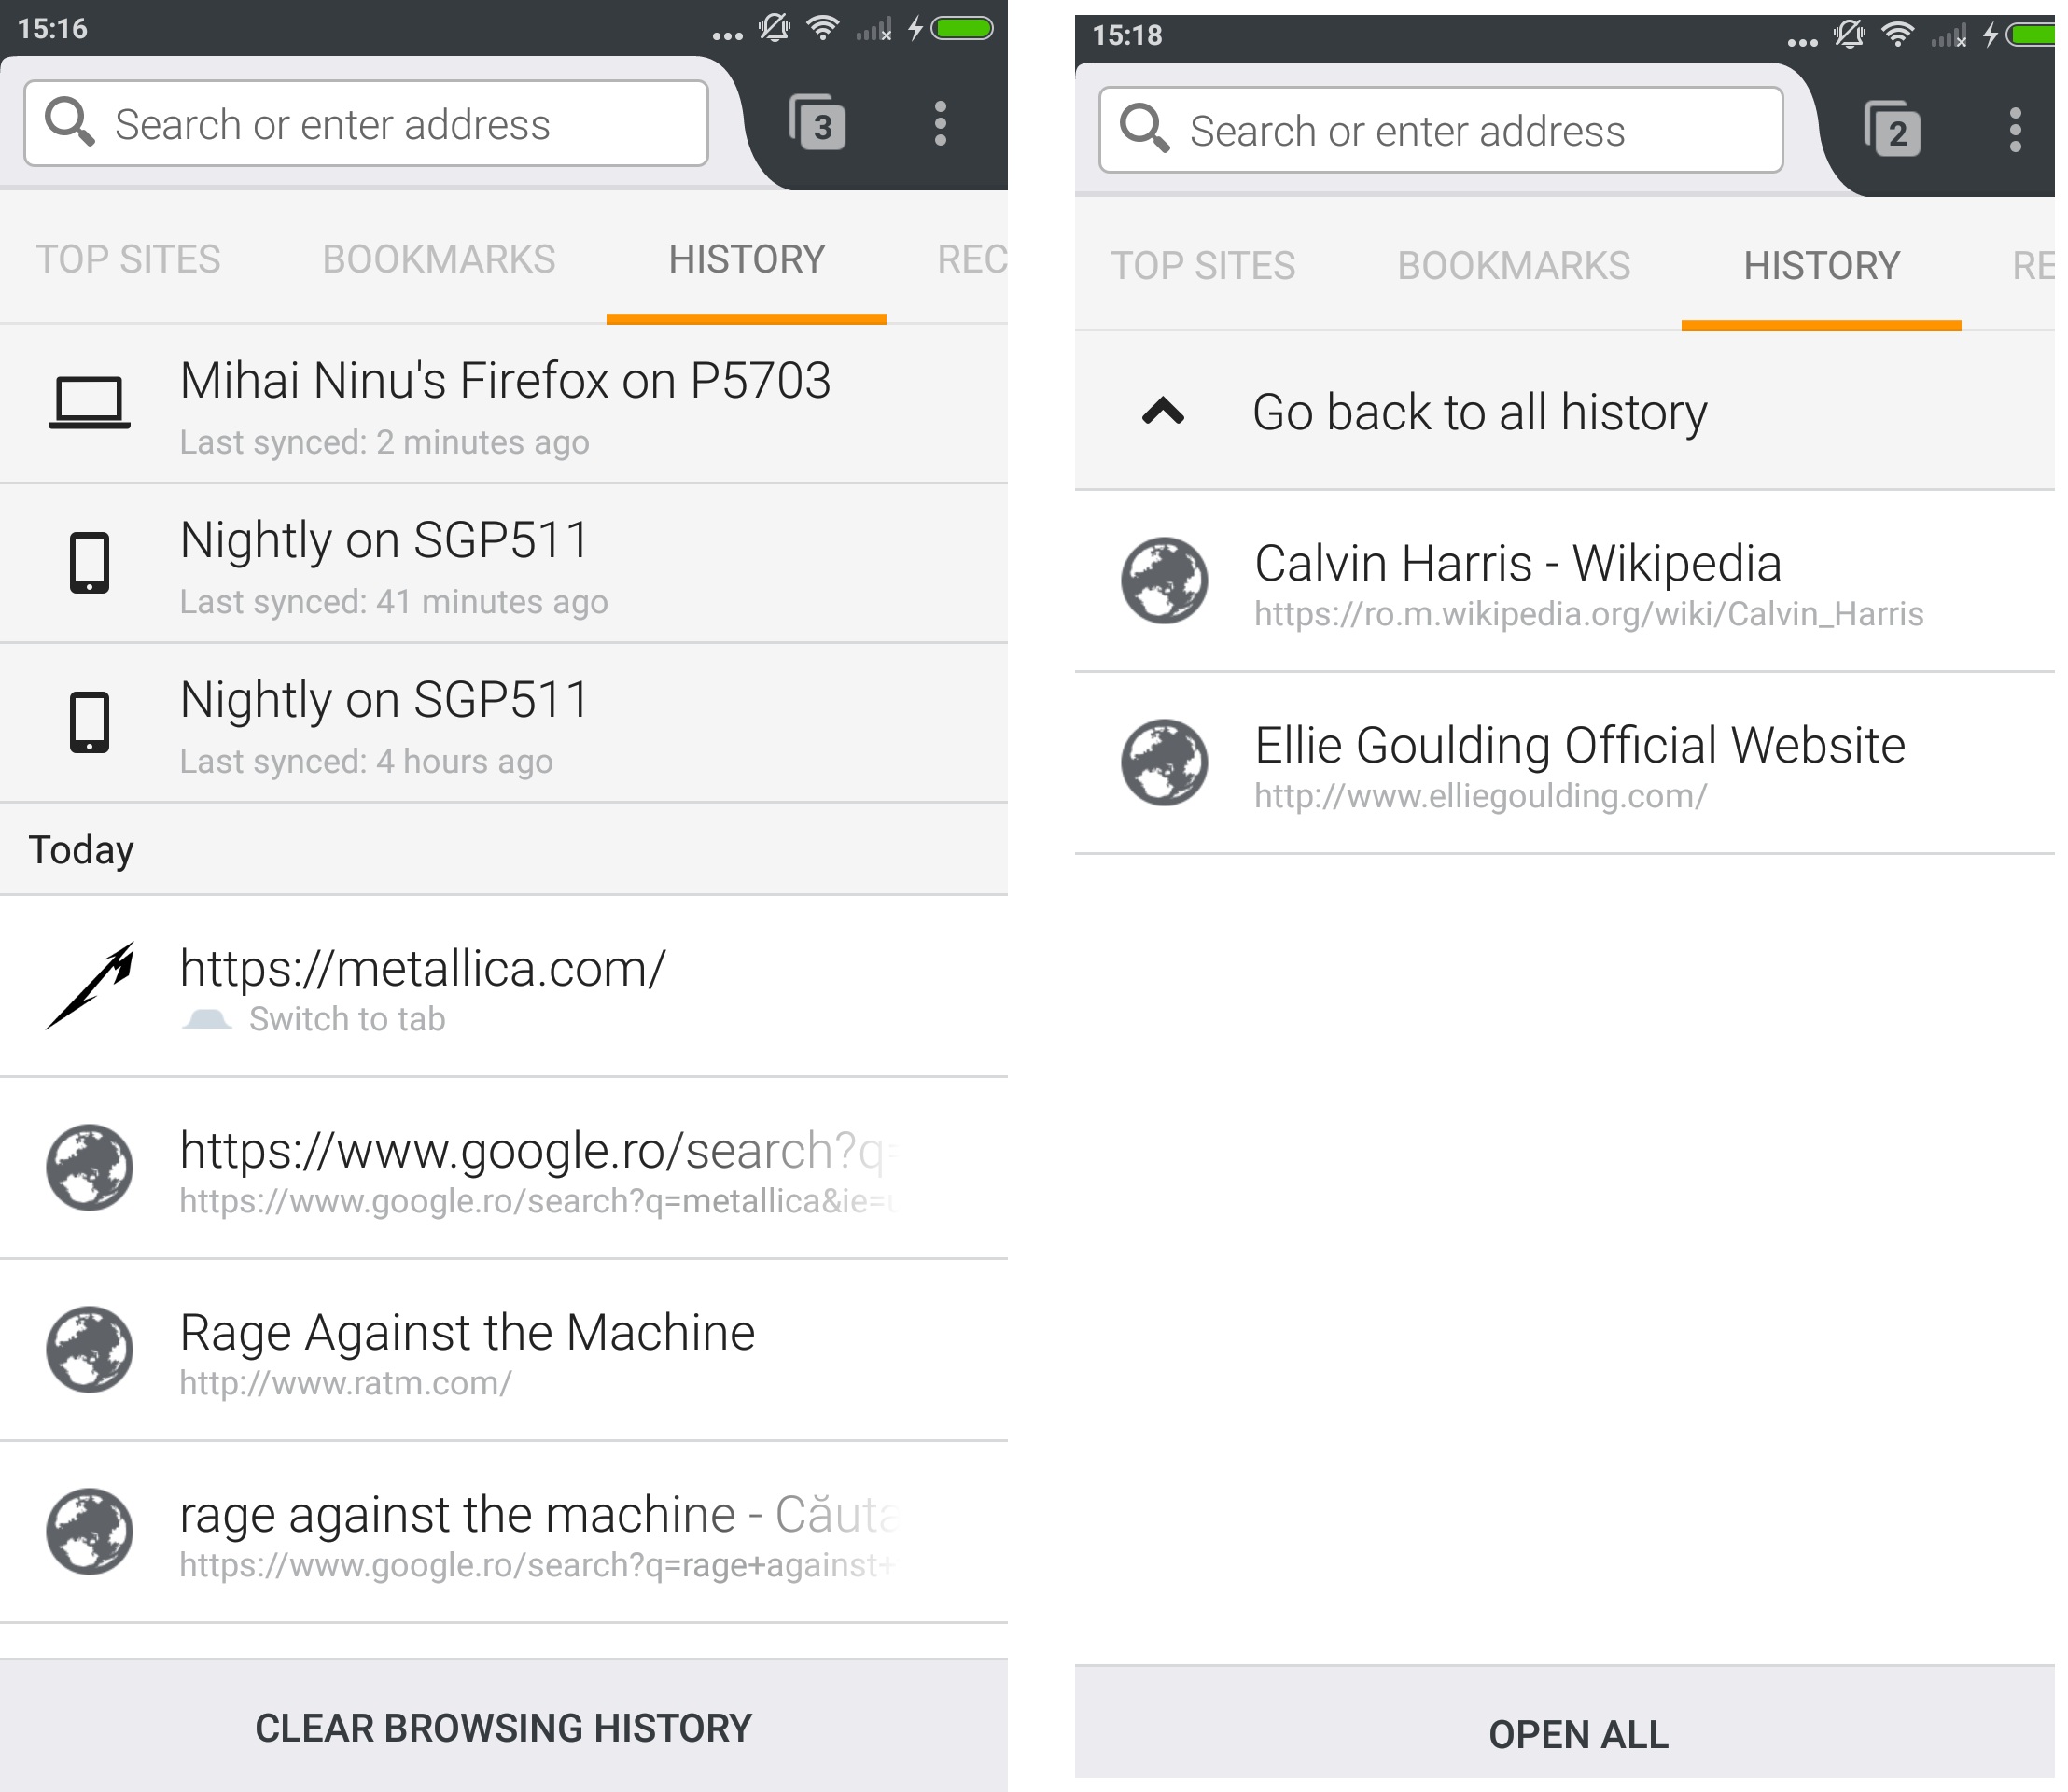Open the Rage Against the Machine history entry

coord(504,1349)
